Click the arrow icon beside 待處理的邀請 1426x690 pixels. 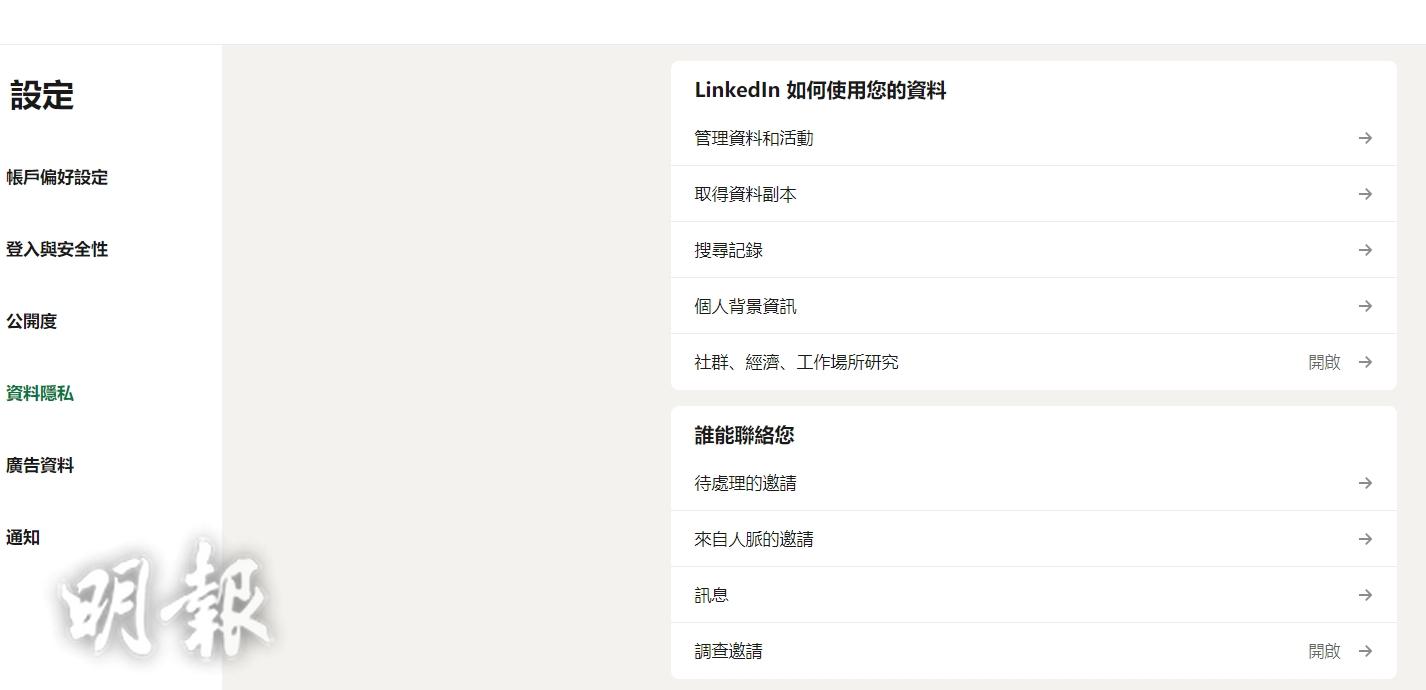1365,483
